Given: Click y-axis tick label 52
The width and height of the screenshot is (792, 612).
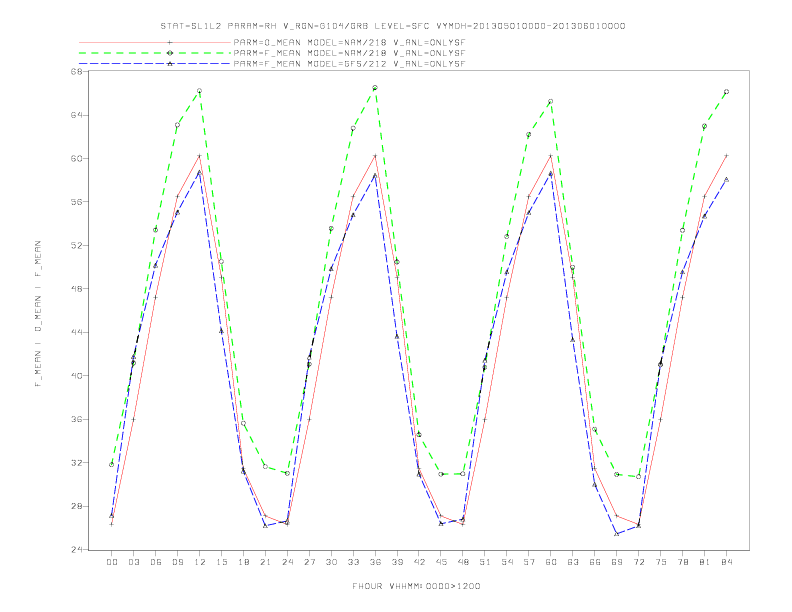Looking at the screenshot, I should coord(76,245).
